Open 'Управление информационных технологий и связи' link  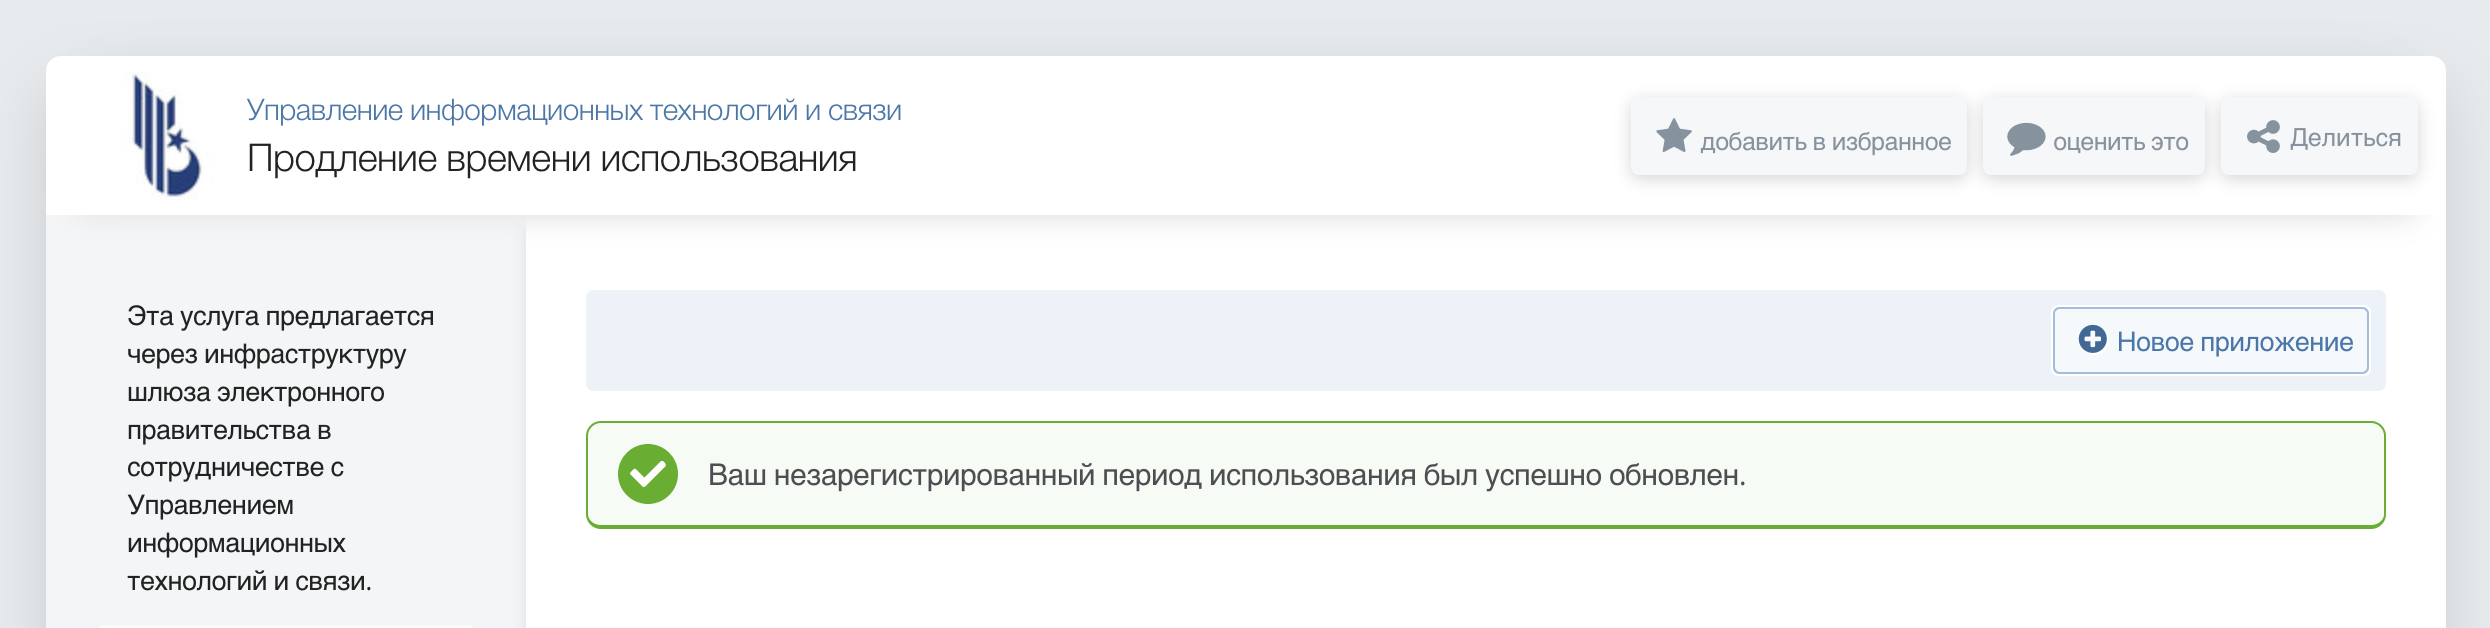point(573,110)
